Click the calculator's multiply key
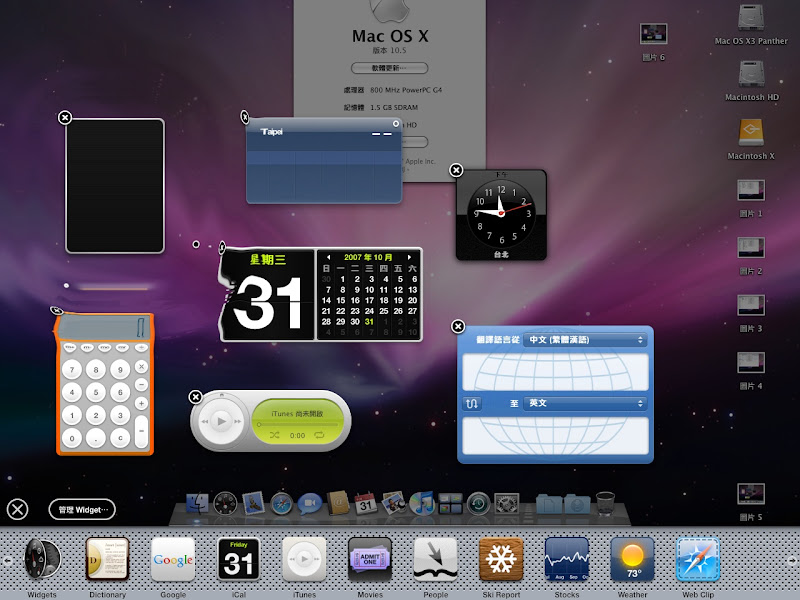This screenshot has width=800, height=600. tap(141, 366)
